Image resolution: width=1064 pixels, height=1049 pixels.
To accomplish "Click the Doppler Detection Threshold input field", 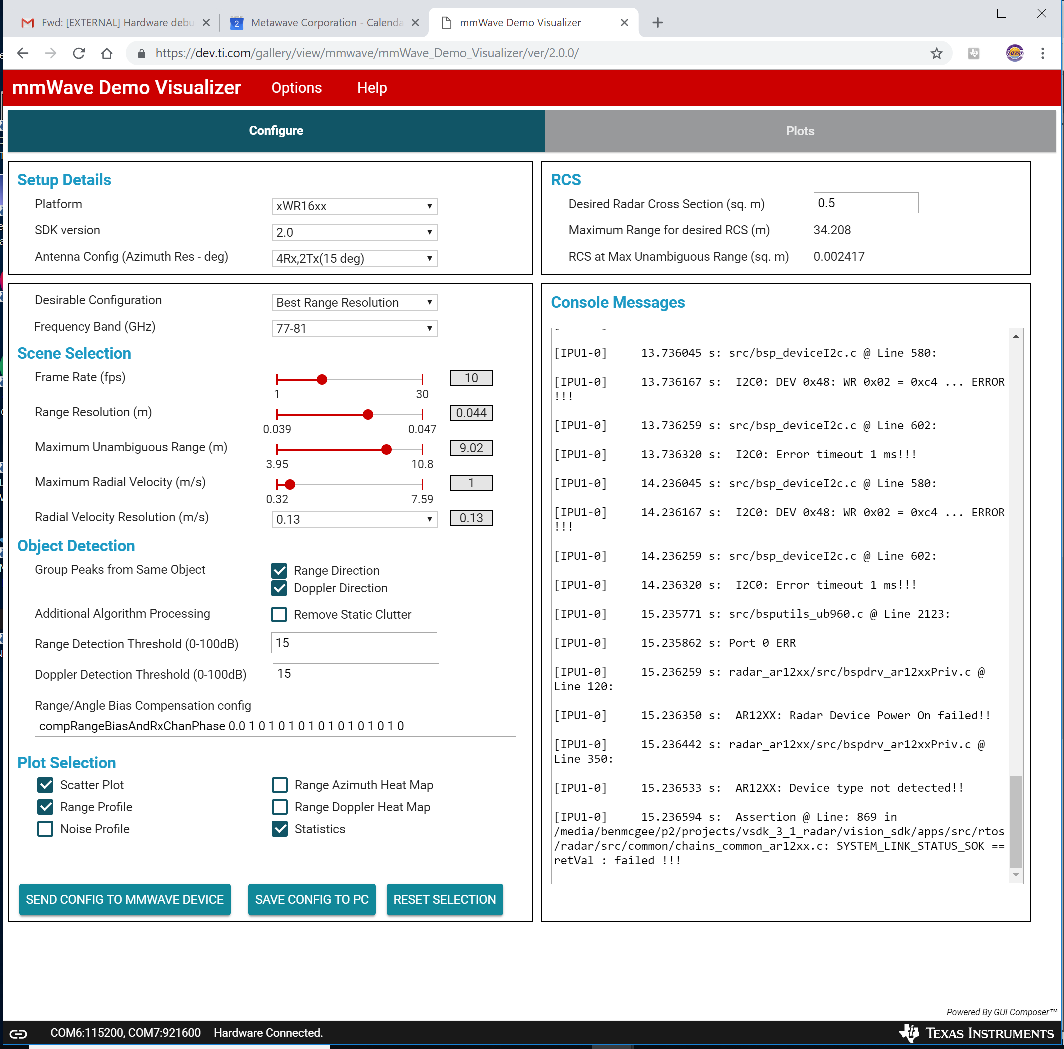I will tap(354, 674).
